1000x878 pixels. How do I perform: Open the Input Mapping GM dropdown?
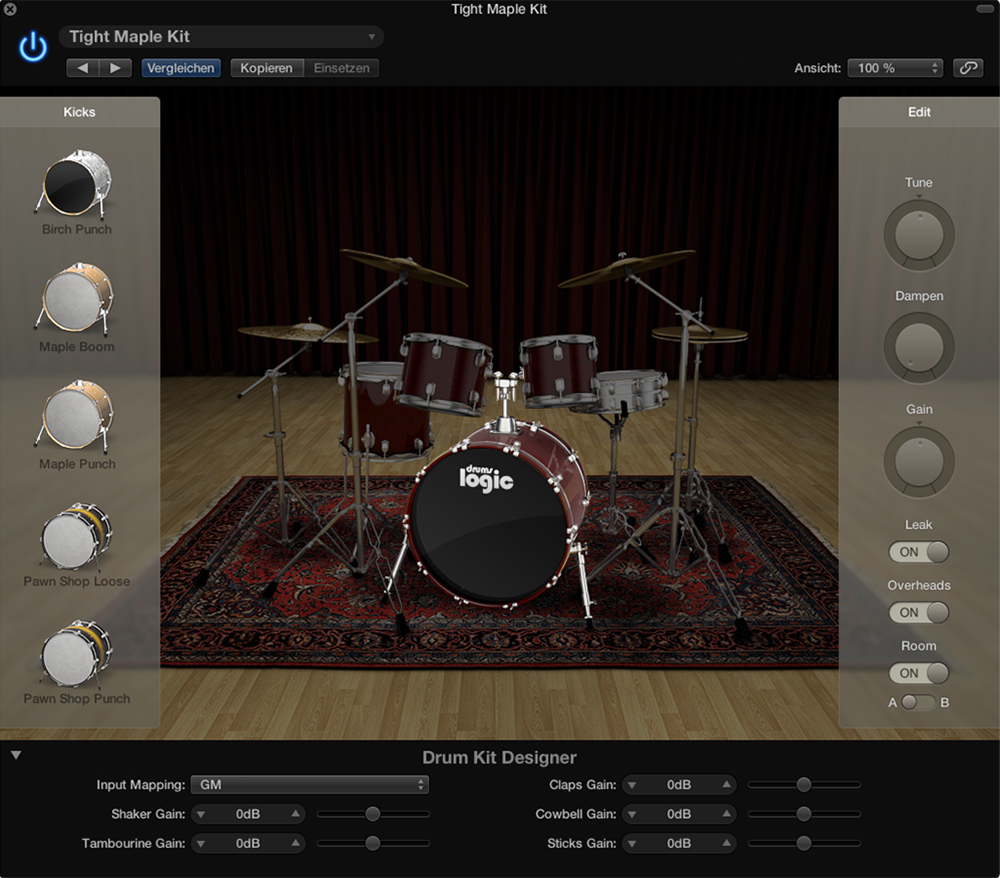(x=309, y=785)
